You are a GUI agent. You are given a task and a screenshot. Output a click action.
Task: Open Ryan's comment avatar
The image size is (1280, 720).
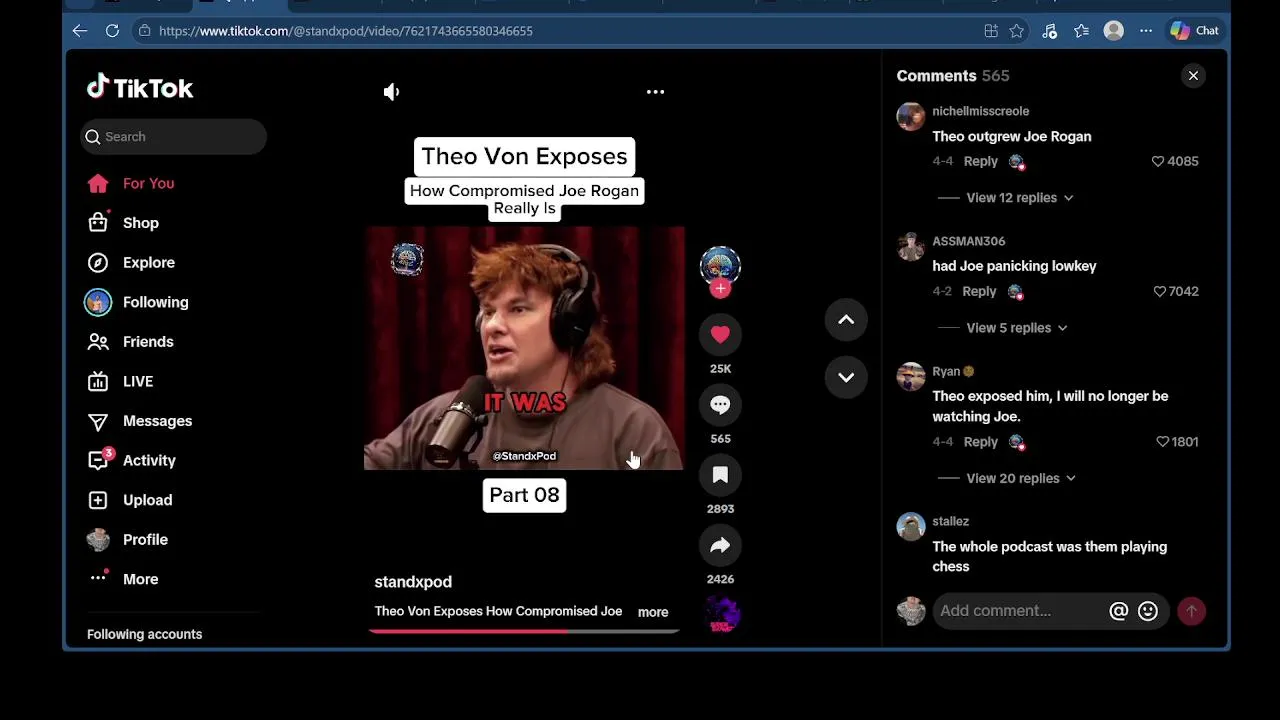pos(911,377)
